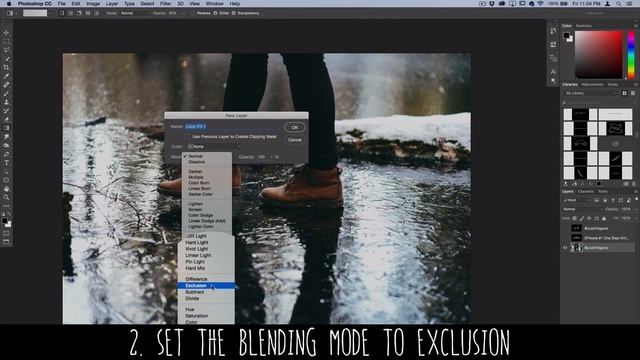Choose the Linear Gradient style icon
This screenshot has width=640, height=360.
coord(62,13)
